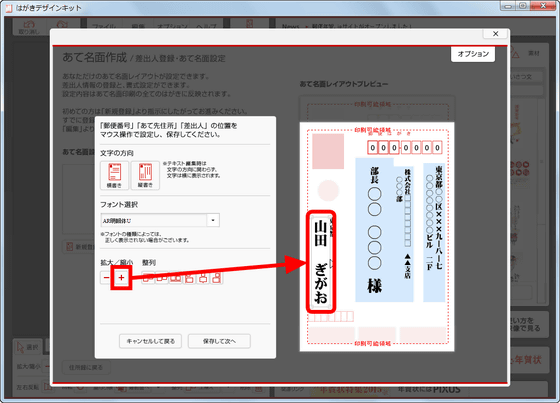Select the 山田 ぎがお sender name box
Screen dimensions: 560x403
click(321, 262)
